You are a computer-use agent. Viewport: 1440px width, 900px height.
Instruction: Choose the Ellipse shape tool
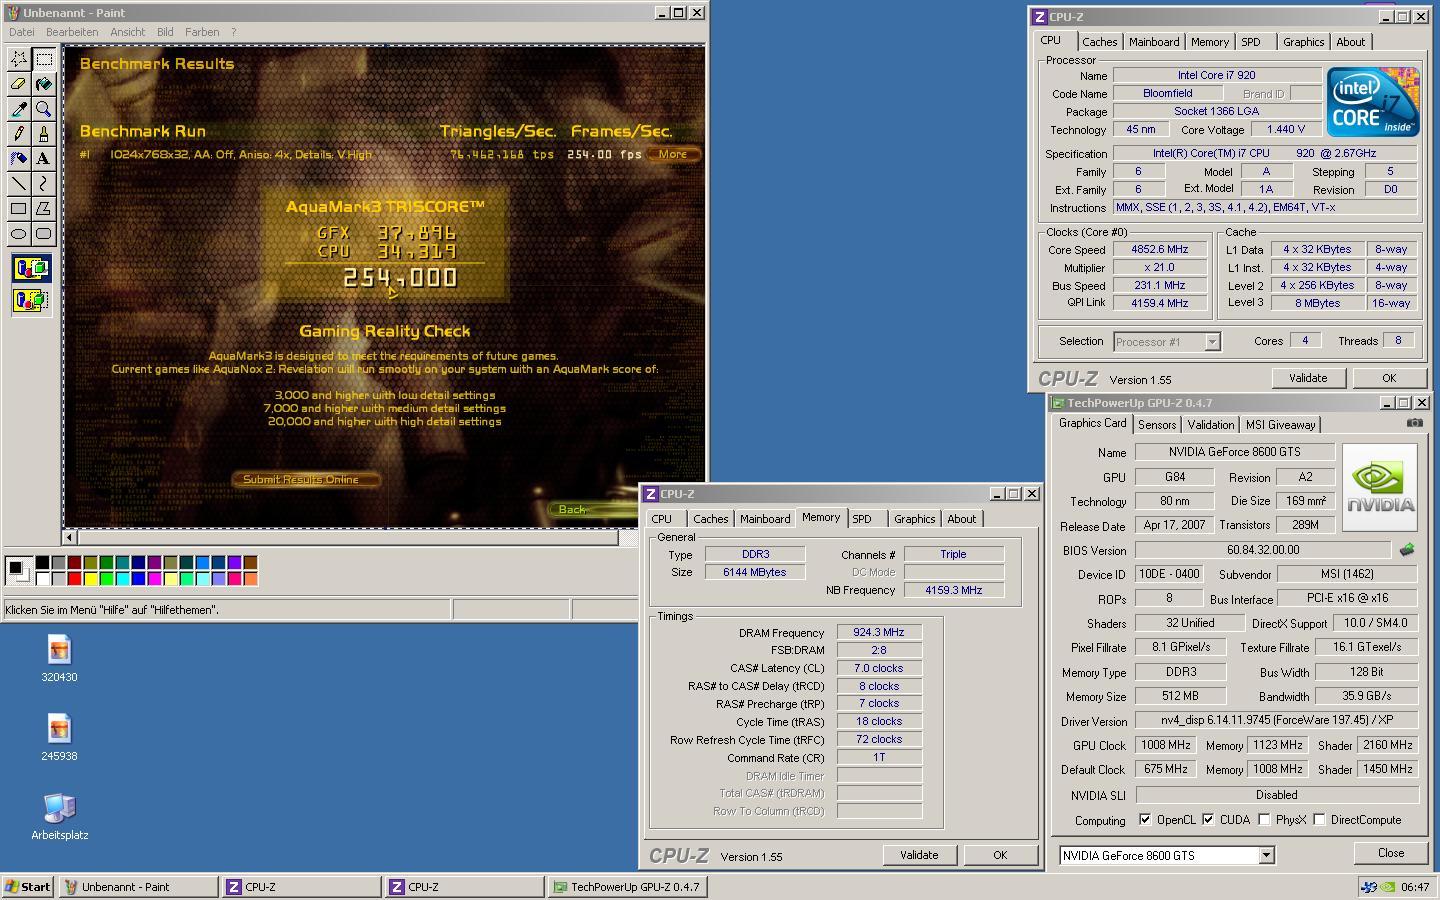[18, 234]
